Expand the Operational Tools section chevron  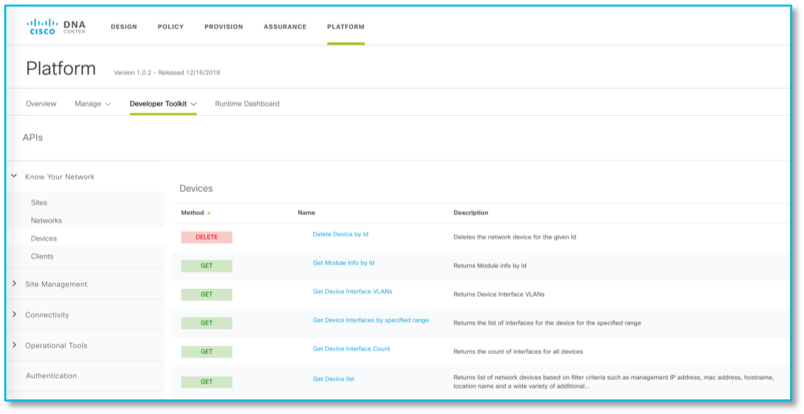point(14,345)
